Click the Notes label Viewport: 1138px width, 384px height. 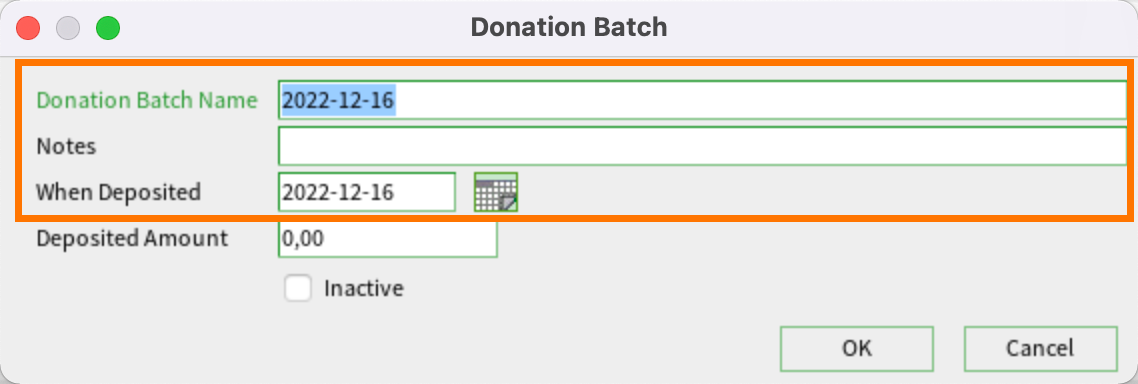click(66, 146)
